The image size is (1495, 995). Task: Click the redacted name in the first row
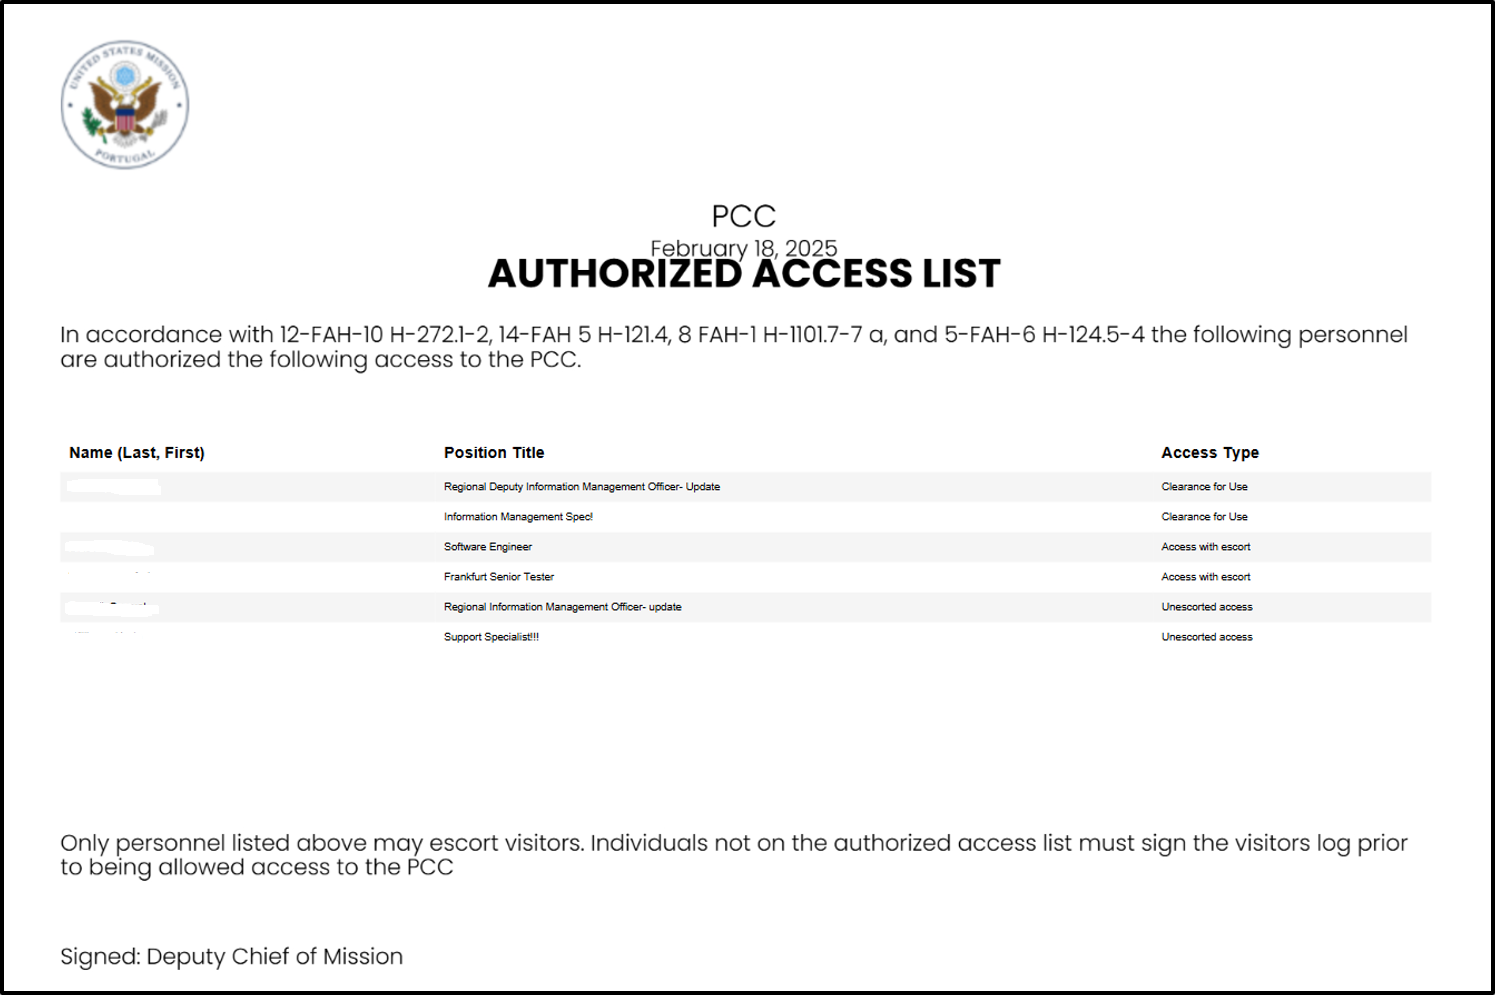pyautogui.click(x=113, y=487)
